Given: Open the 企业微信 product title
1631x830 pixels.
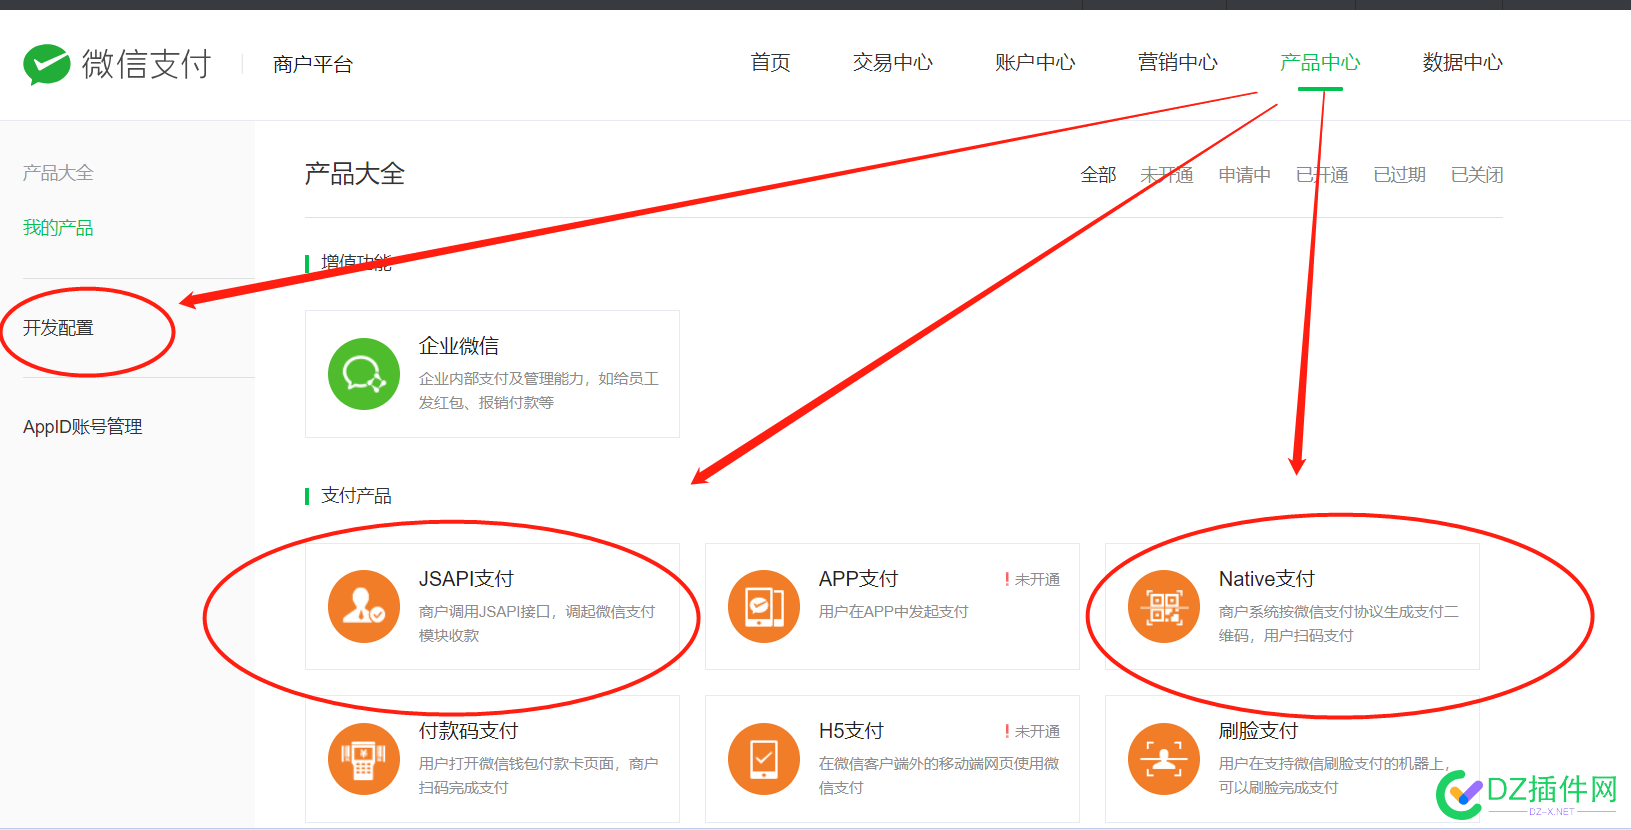Looking at the screenshot, I should pyautogui.click(x=459, y=346).
